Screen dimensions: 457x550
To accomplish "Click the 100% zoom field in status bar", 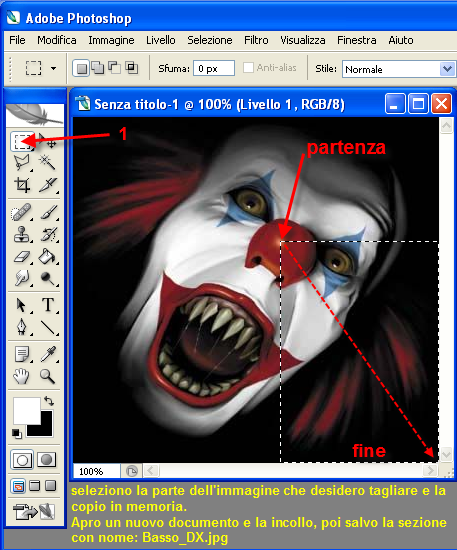I will point(96,471).
